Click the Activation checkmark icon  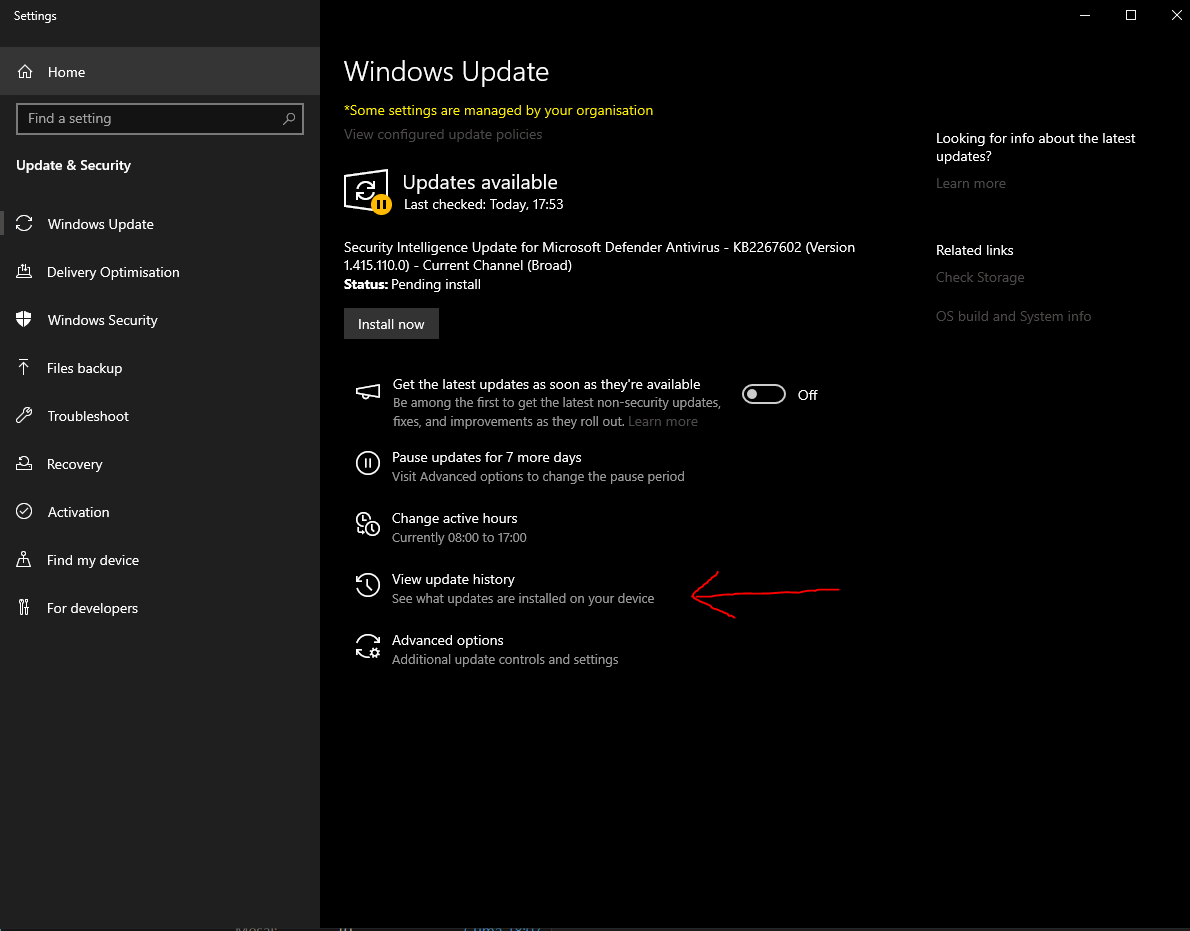pyautogui.click(x=24, y=511)
